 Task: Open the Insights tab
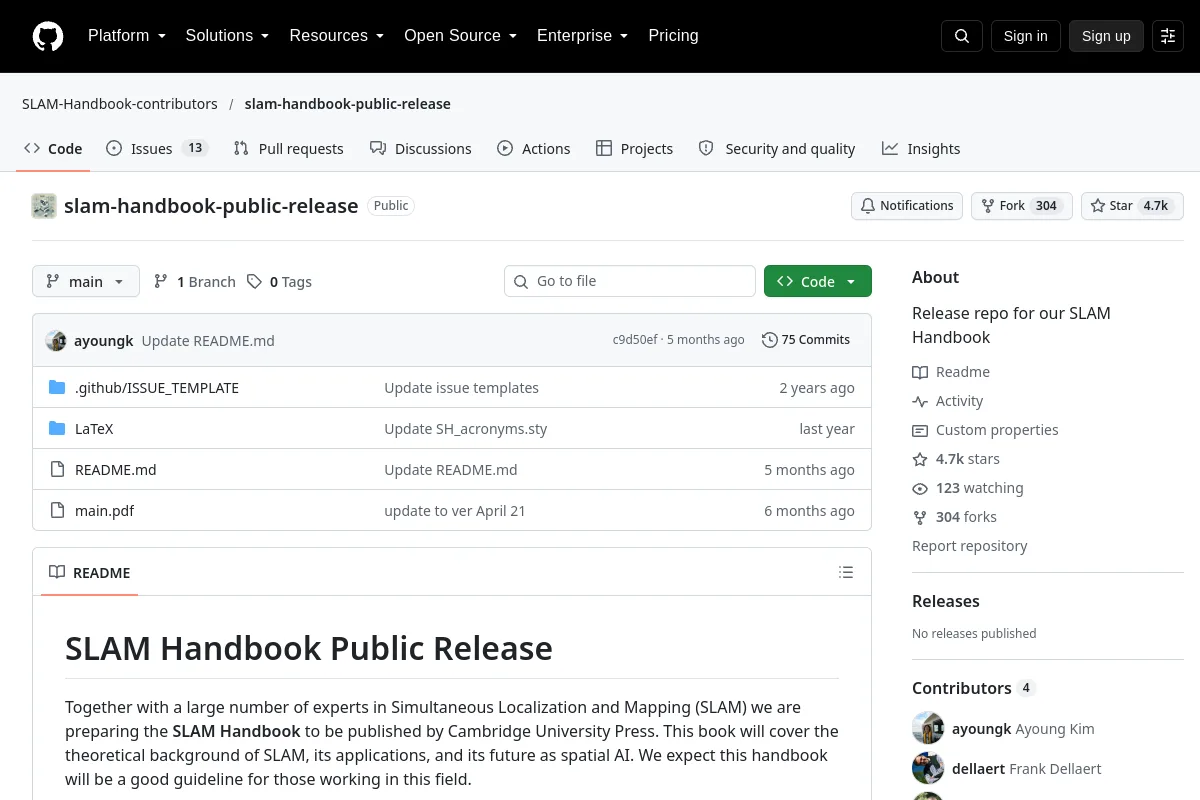click(x=921, y=149)
